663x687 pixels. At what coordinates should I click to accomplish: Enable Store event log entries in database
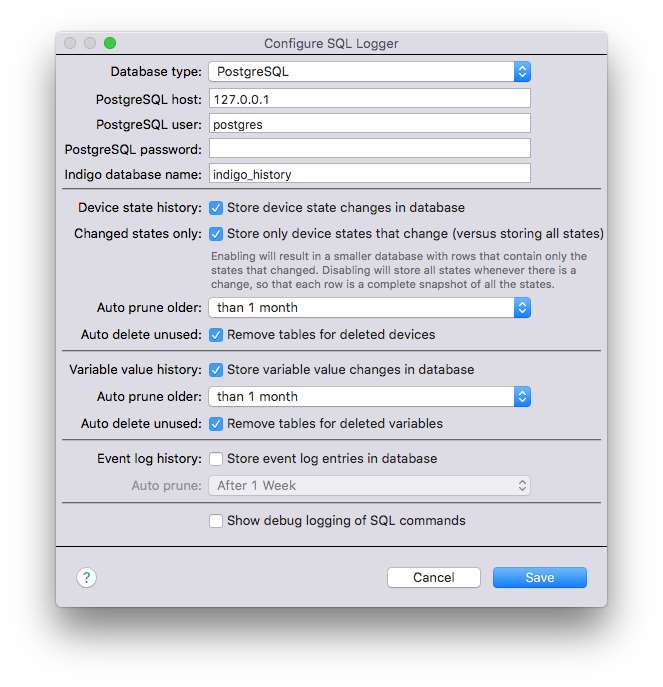click(x=216, y=459)
